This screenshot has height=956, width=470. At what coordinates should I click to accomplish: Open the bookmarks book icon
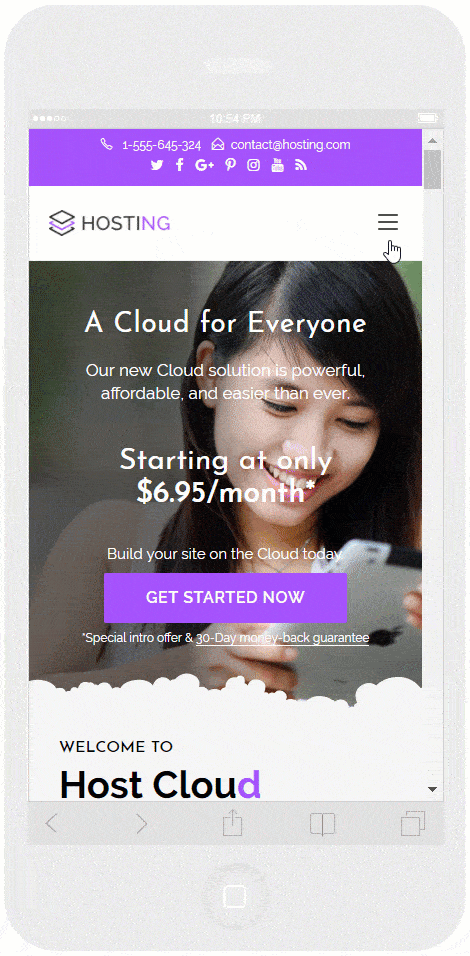[322, 824]
